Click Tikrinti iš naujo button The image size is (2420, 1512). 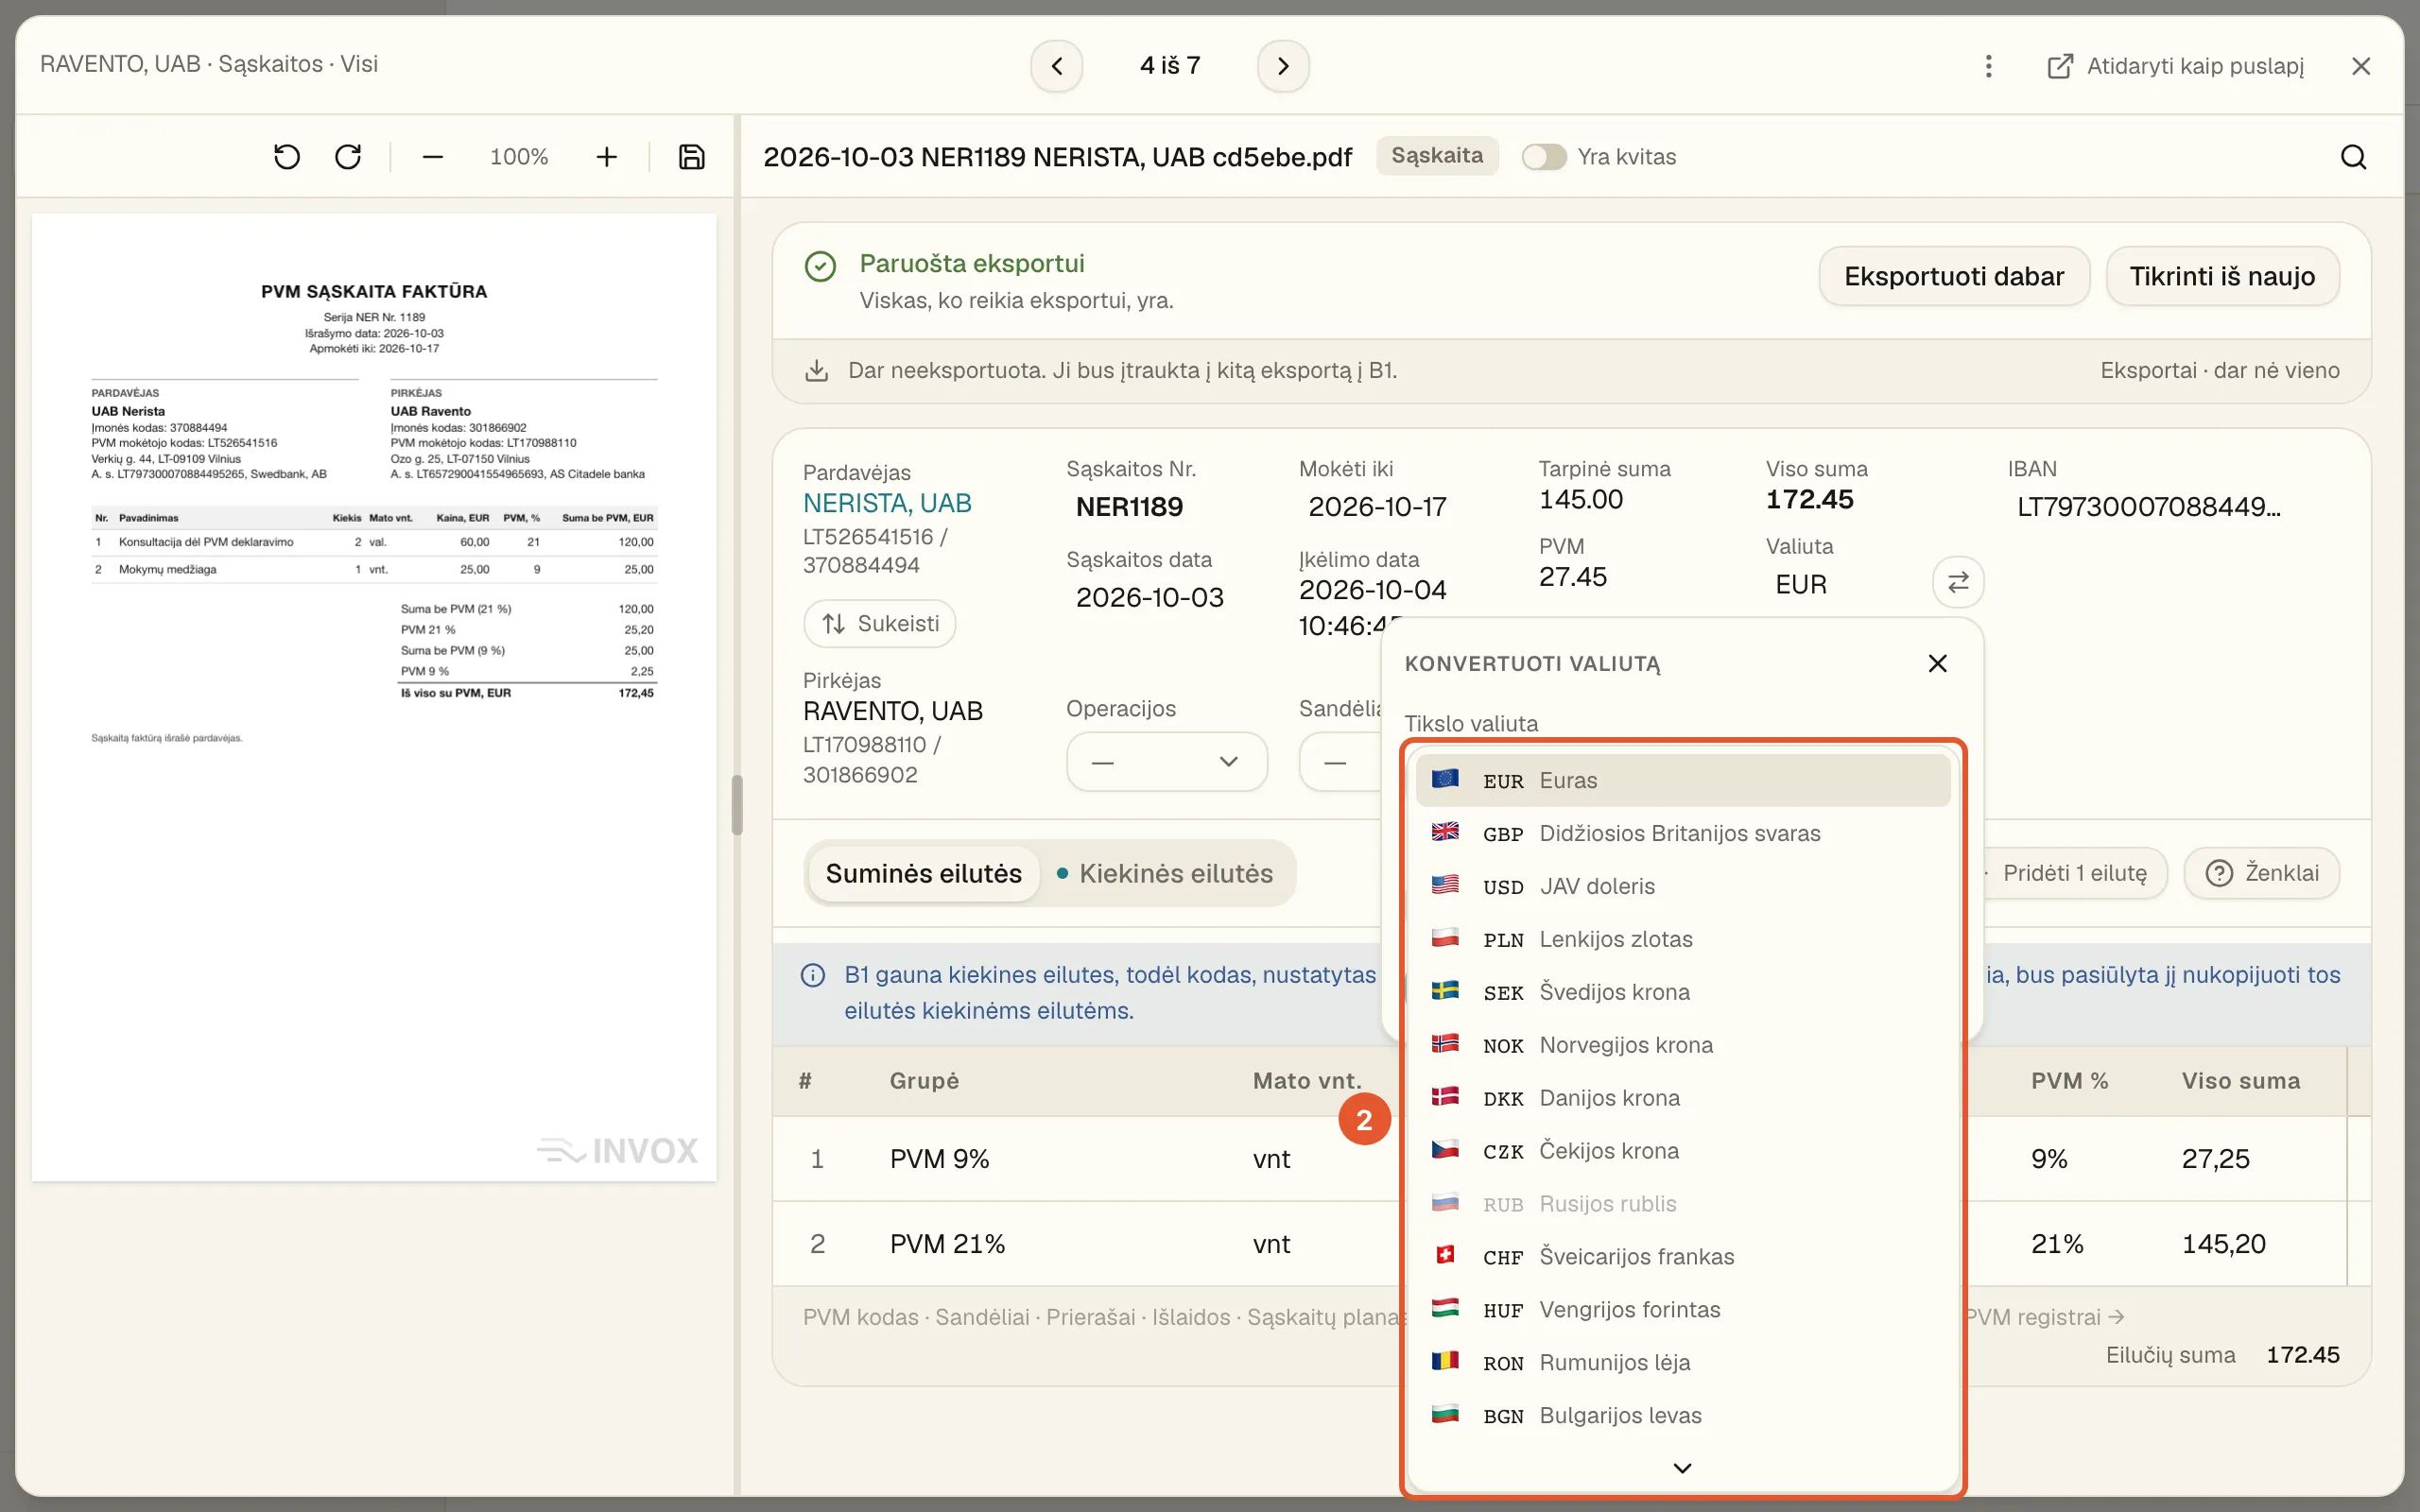pos(2222,276)
